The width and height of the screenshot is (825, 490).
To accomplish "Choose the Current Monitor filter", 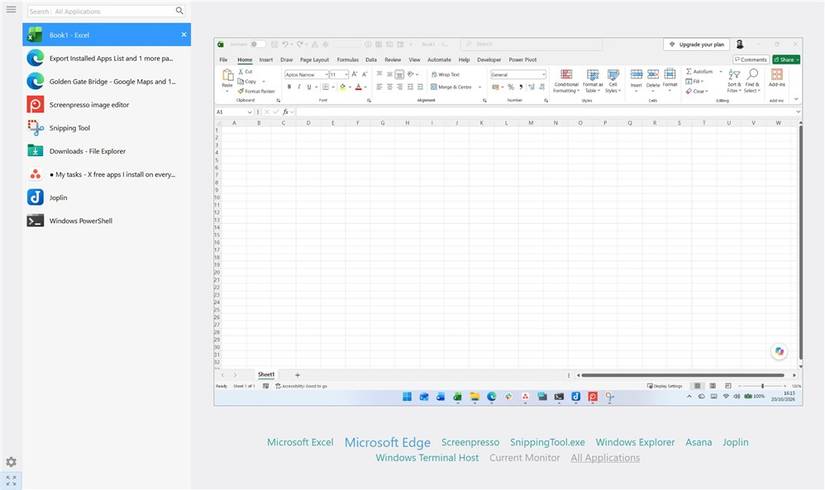I will (x=525, y=457).
